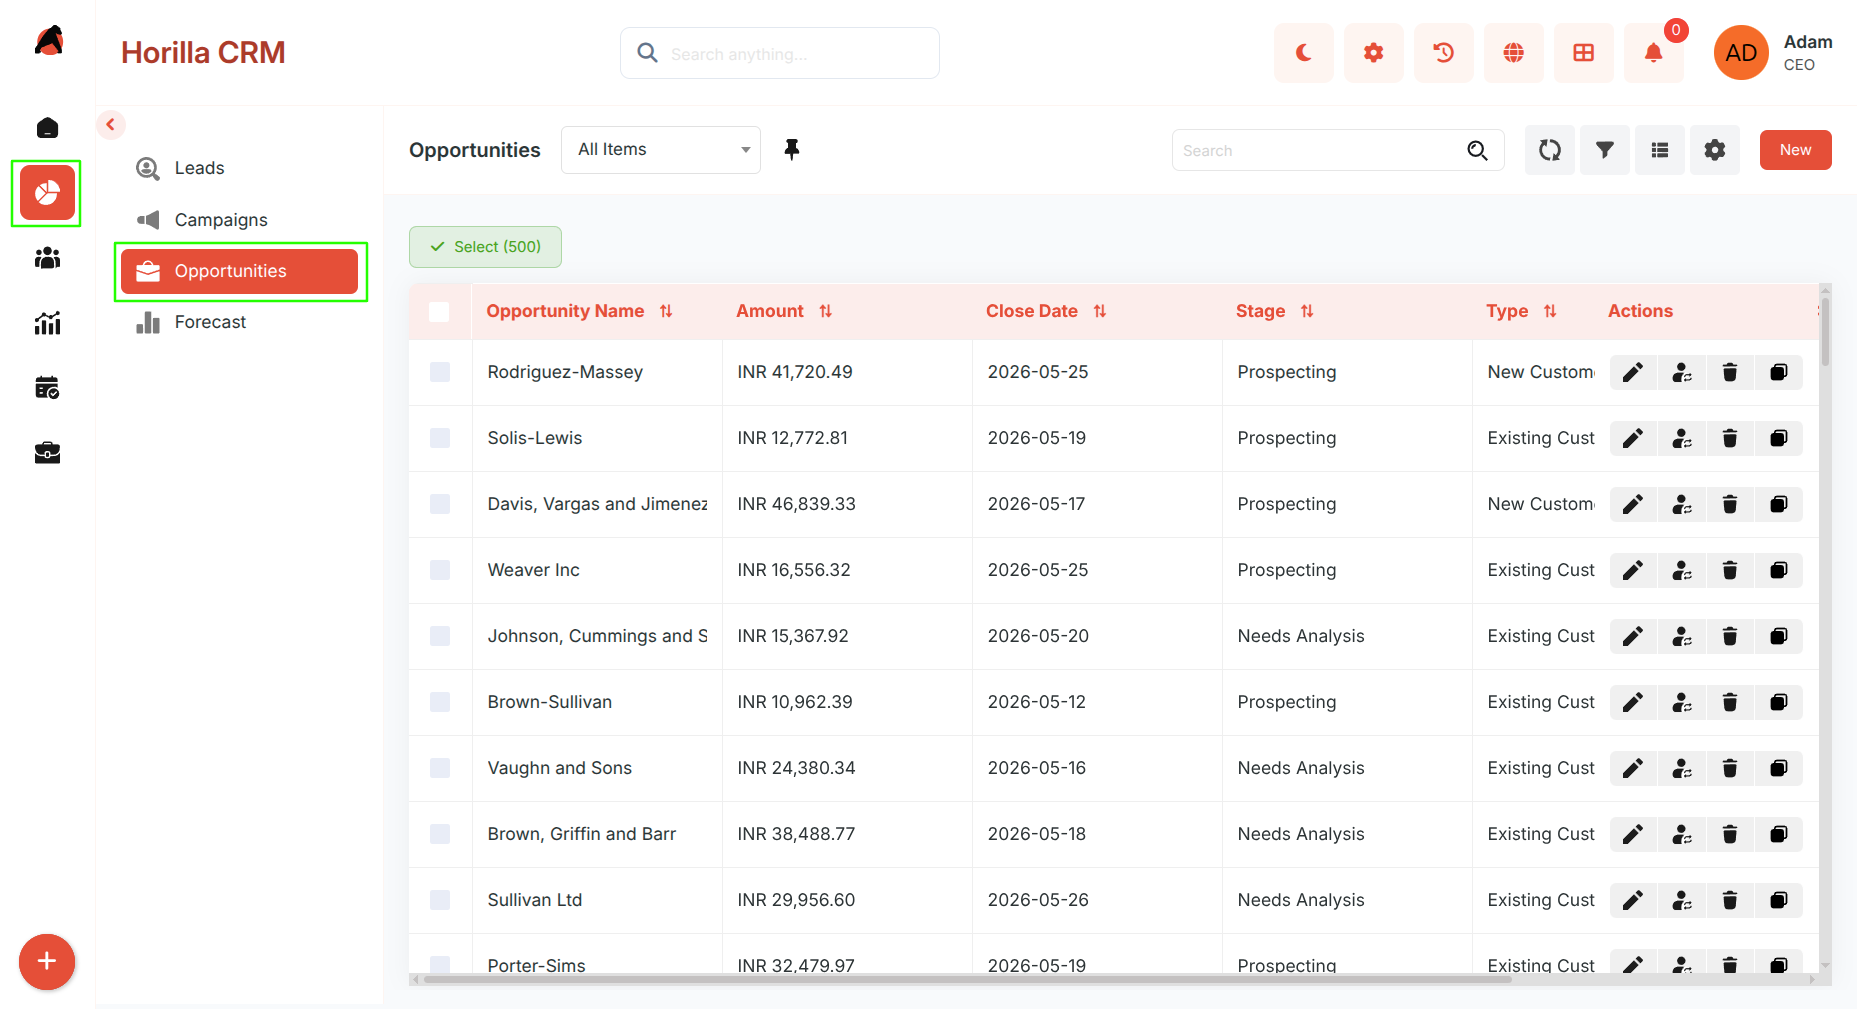Open the quick-add plus button

point(47,962)
